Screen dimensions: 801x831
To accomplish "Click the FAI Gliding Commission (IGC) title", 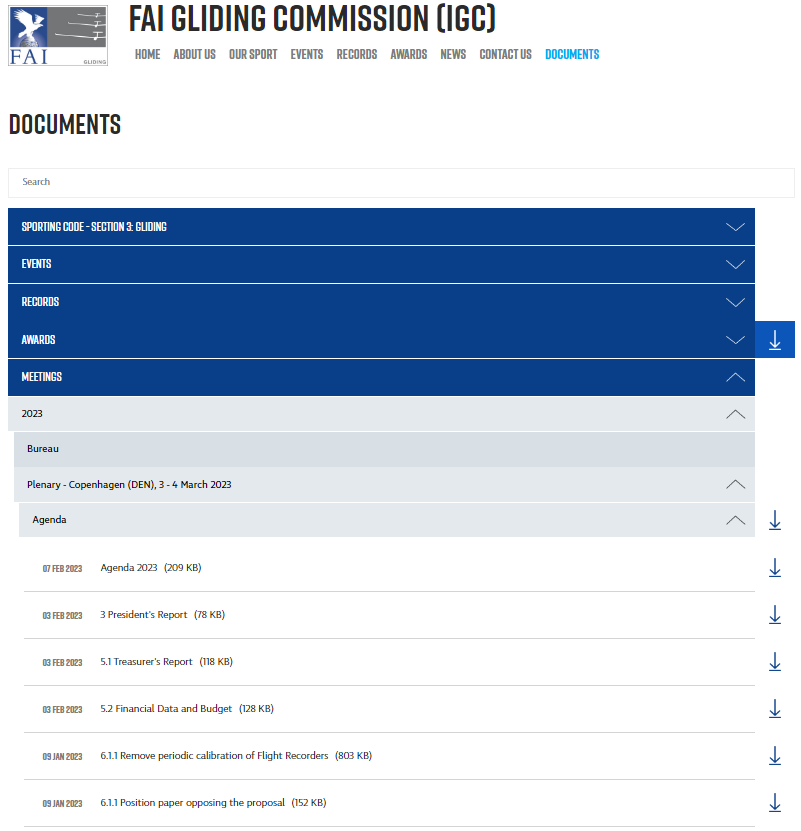I will click(312, 19).
